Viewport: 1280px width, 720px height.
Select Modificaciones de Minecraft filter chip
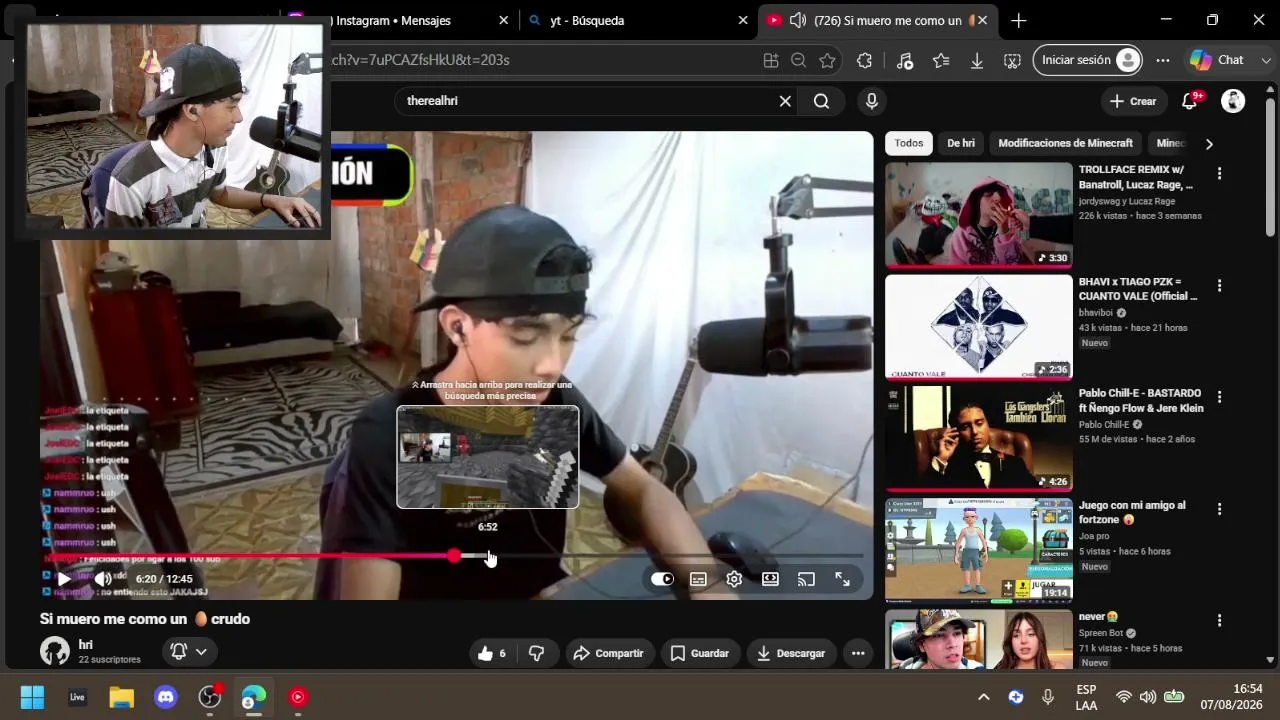[1065, 143]
